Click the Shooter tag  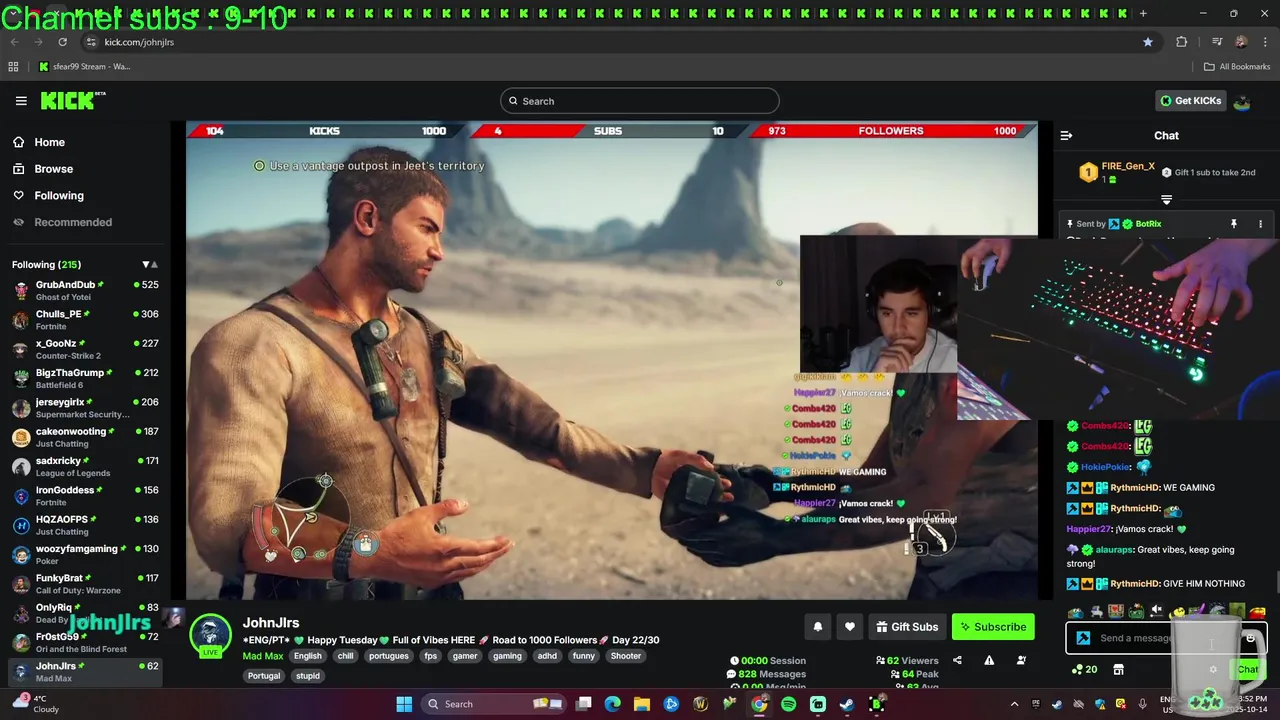(626, 656)
